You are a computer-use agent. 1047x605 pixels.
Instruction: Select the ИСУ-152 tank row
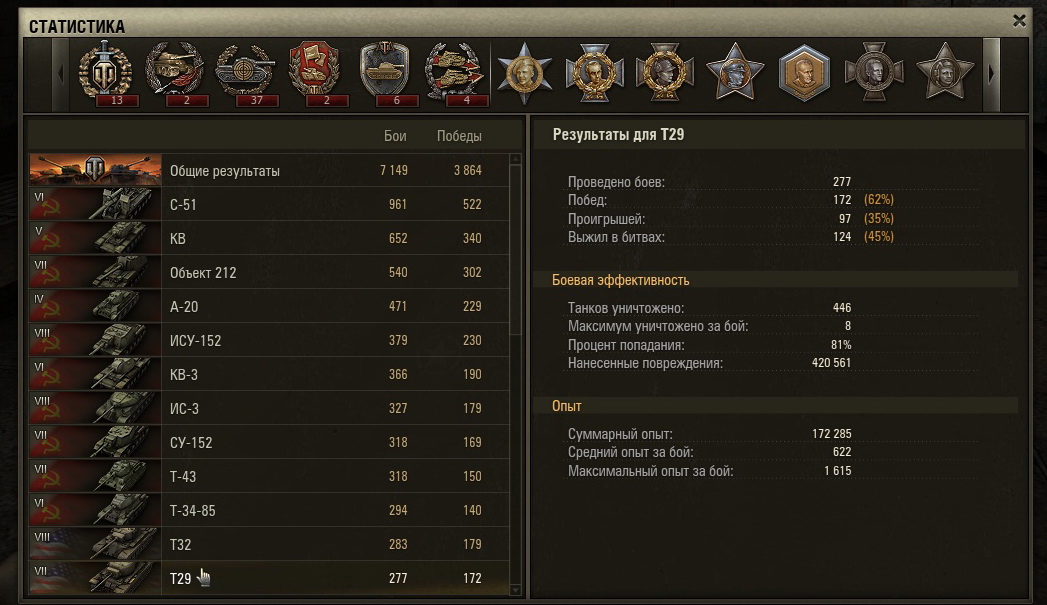pos(268,340)
